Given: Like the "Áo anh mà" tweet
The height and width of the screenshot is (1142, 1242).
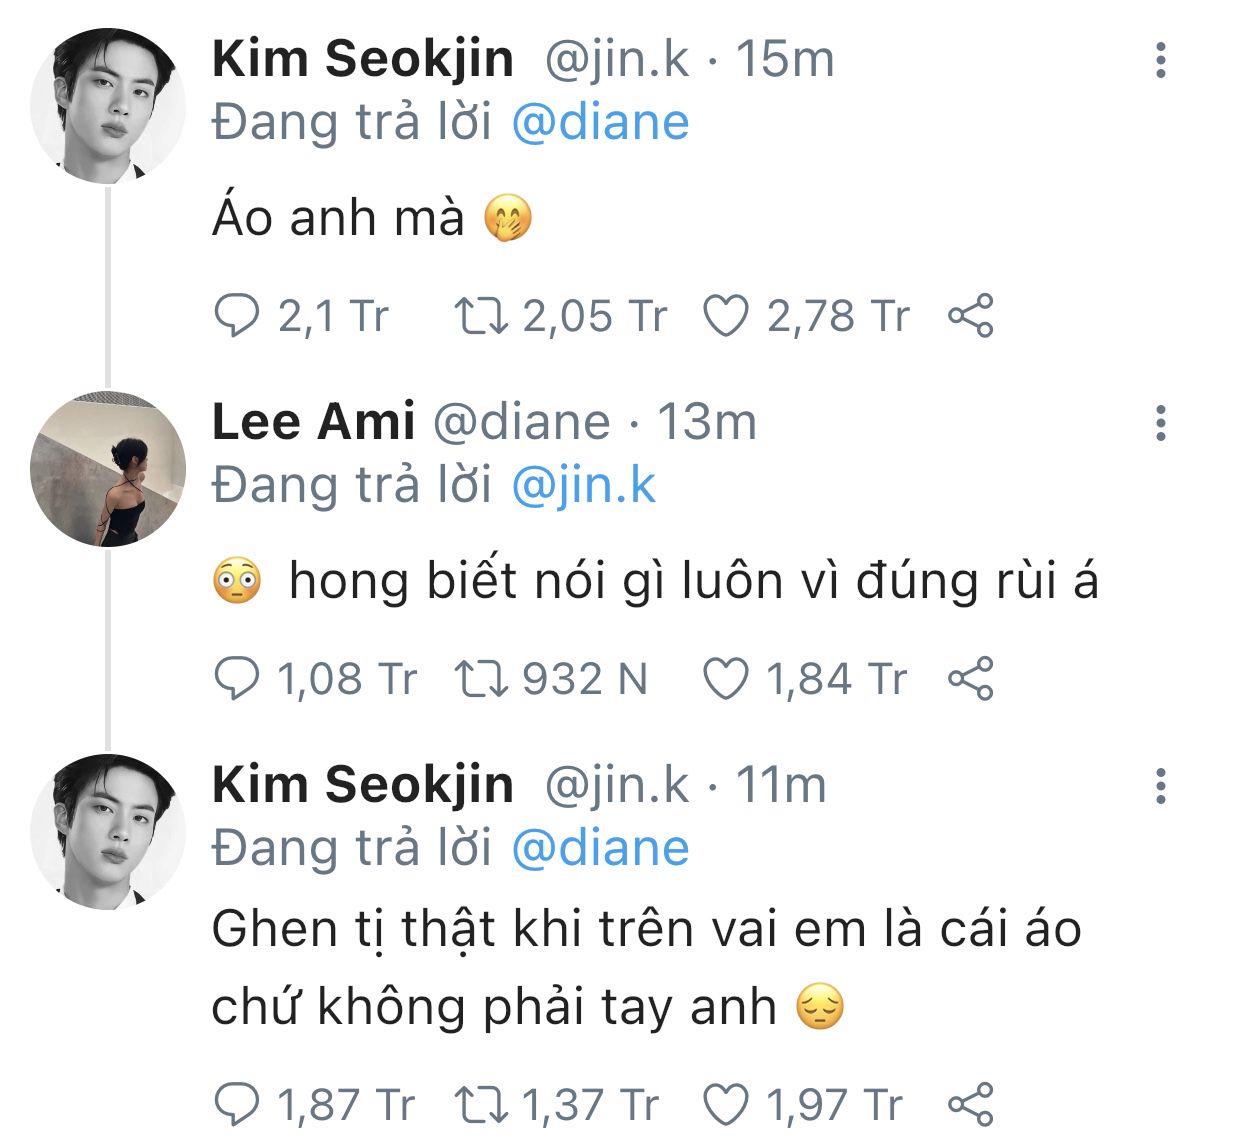Looking at the screenshot, I should pyautogui.click(x=725, y=316).
